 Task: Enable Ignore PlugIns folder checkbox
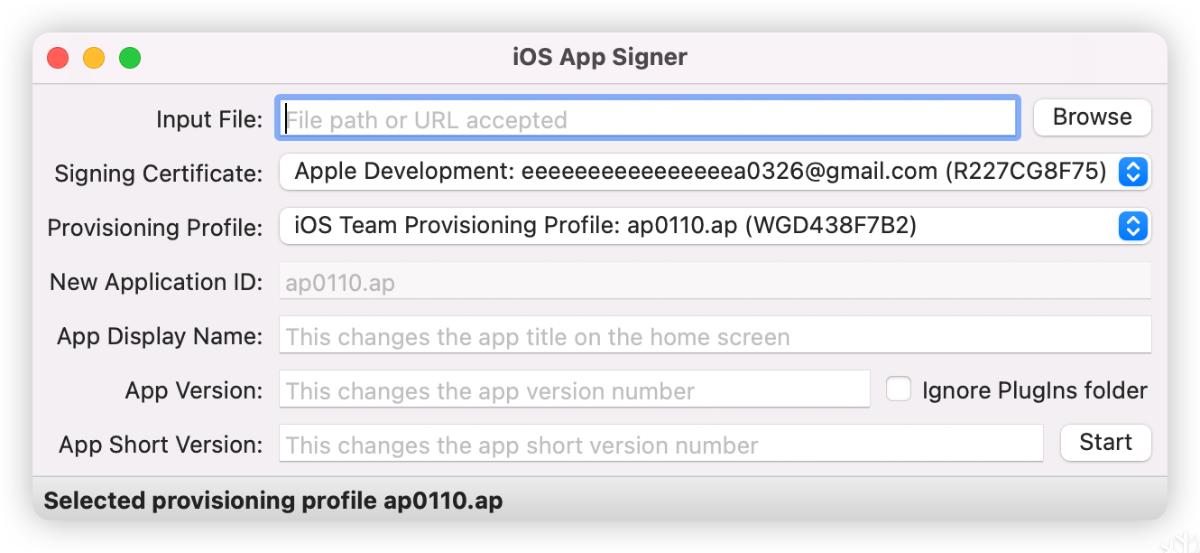click(899, 389)
